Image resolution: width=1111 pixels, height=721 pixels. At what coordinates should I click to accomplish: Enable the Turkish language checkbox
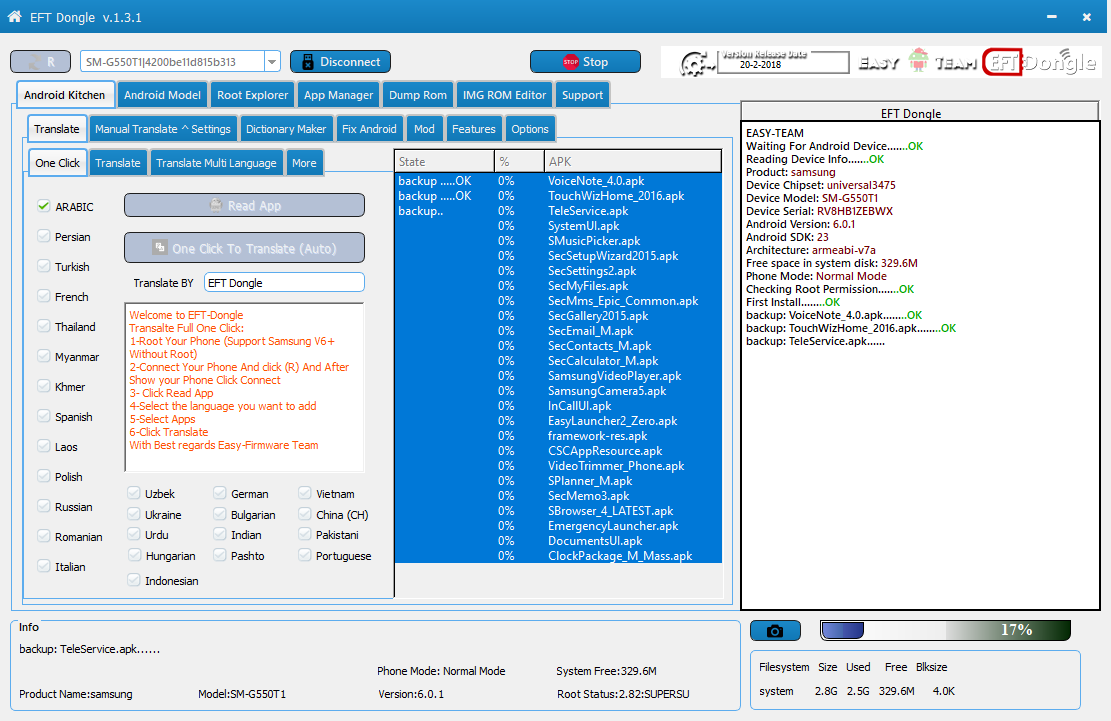pyautogui.click(x=44, y=266)
